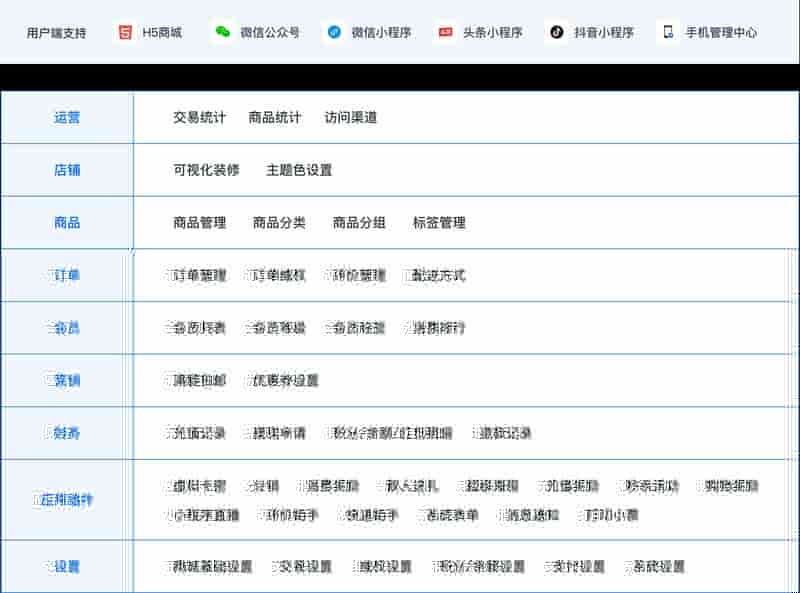Click 优惠券设置 in the 营销 row
This screenshot has width=800, height=593.
coord(284,381)
